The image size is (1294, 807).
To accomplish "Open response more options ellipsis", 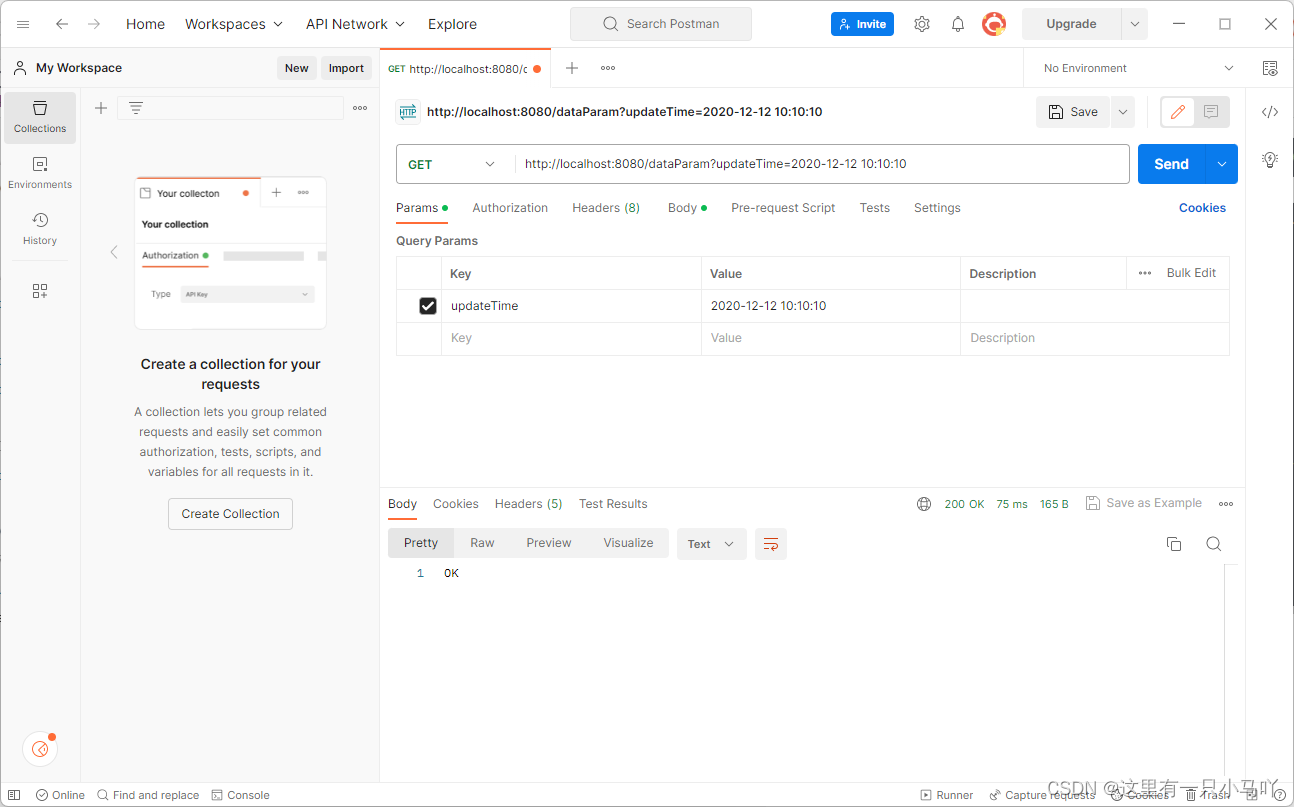I will point(1226,504).
